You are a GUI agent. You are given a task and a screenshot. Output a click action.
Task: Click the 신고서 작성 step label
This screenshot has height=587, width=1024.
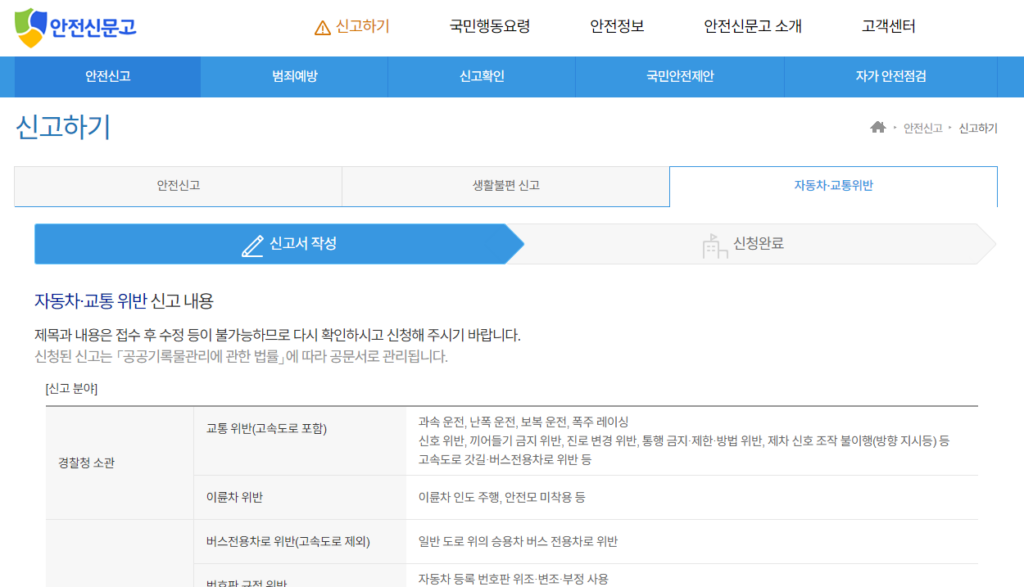point(303,244)
